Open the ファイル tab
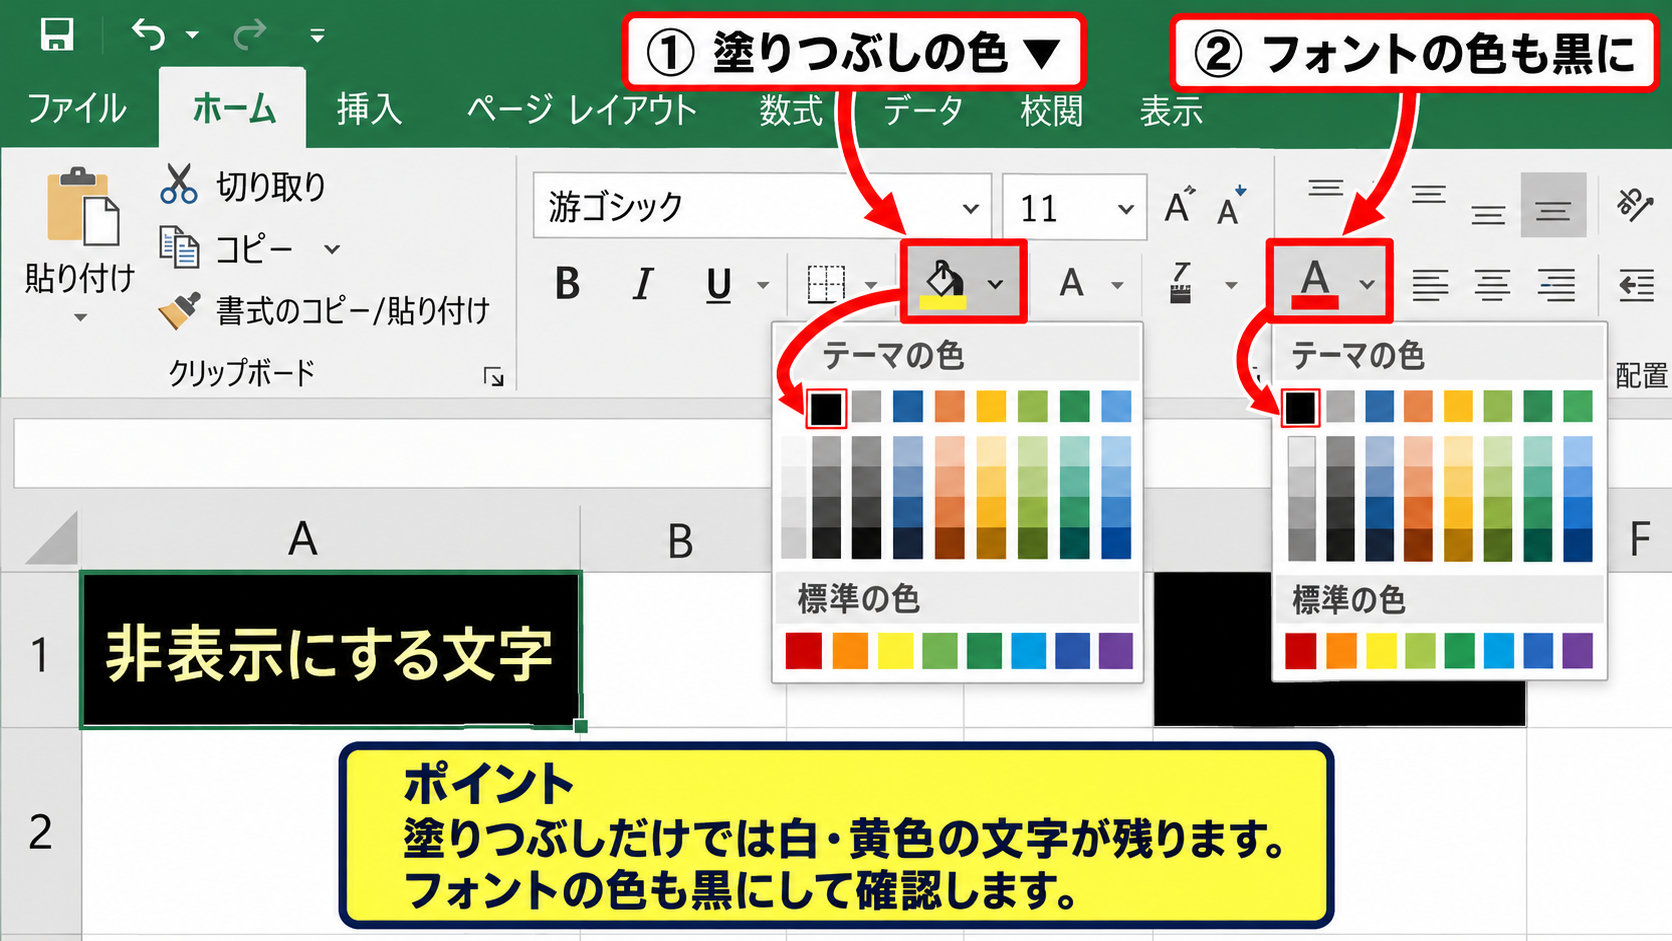This screenshot has height=941, width=1672. coord(76,109)
